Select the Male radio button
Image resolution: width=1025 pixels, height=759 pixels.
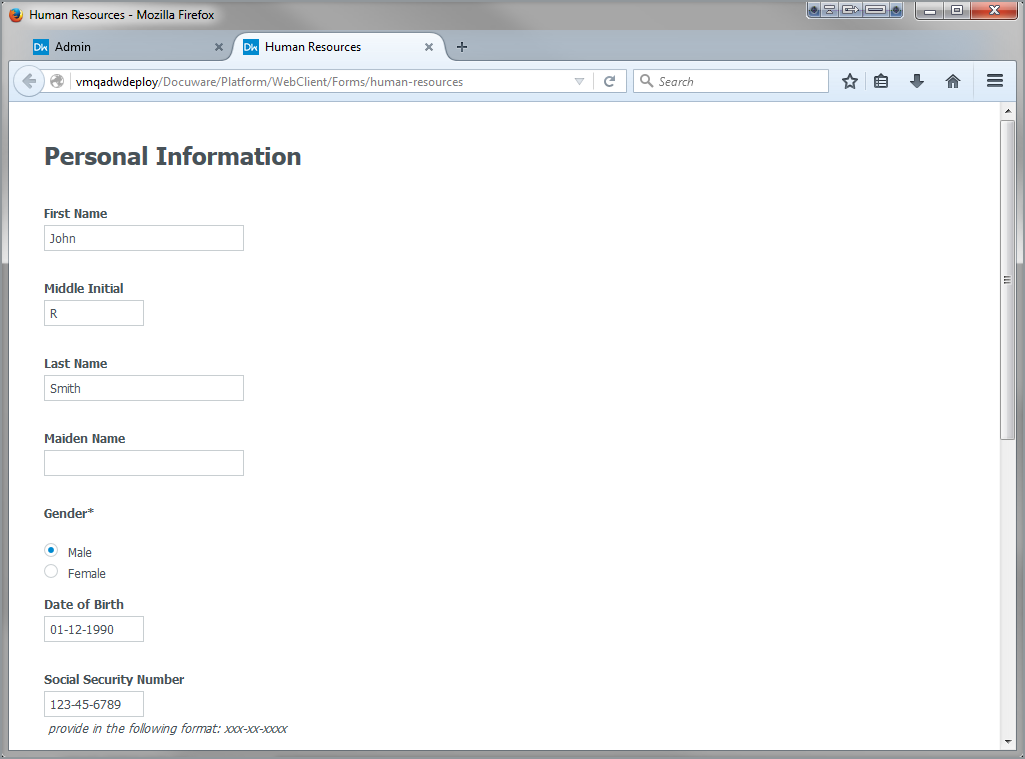(x=51, y=550)
